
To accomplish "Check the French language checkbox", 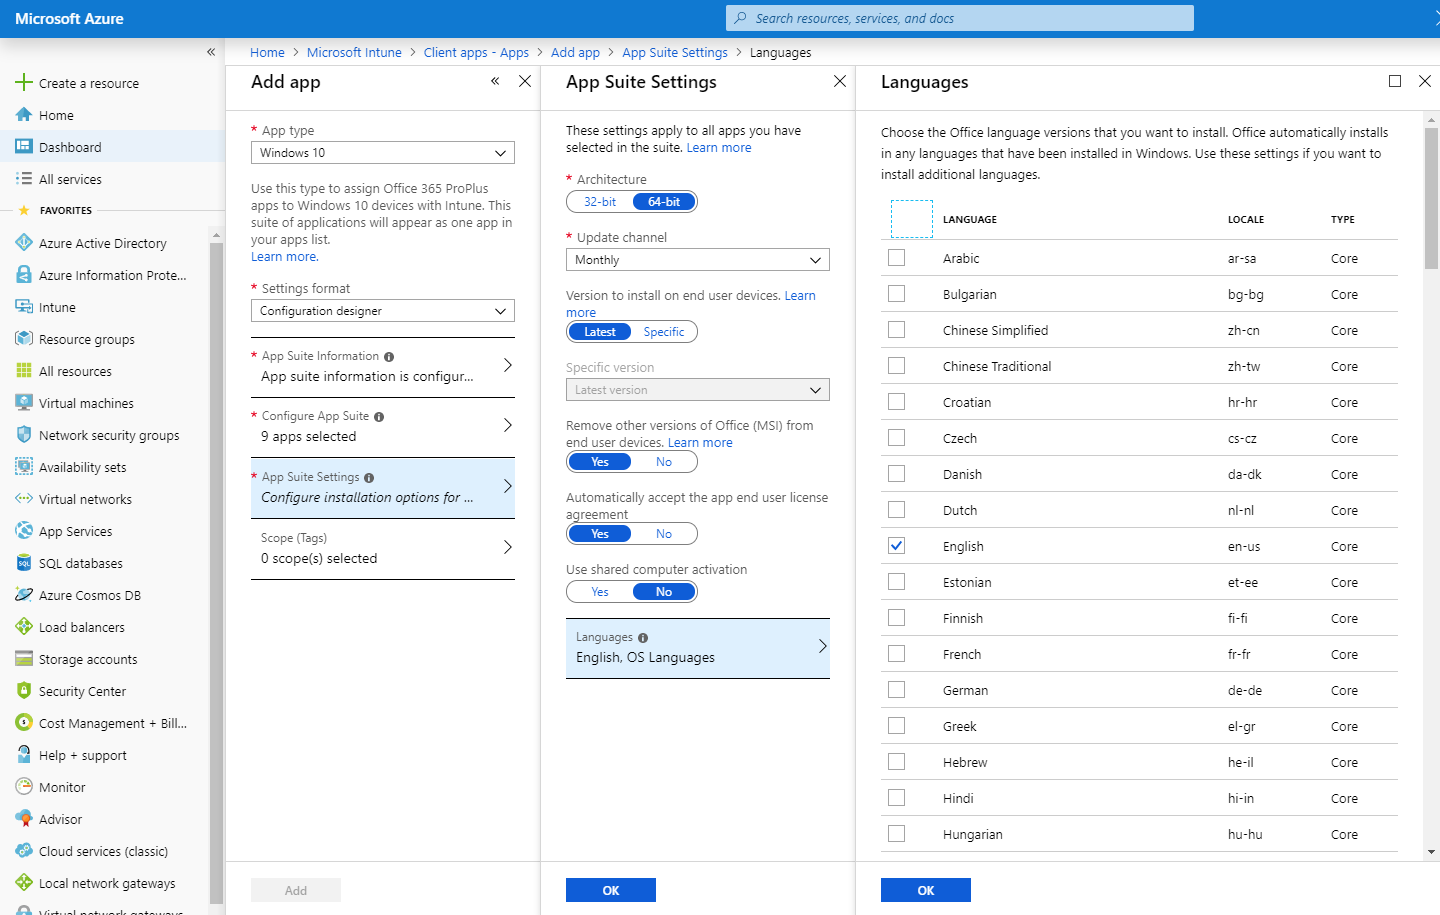I will [x=896, y=654].
